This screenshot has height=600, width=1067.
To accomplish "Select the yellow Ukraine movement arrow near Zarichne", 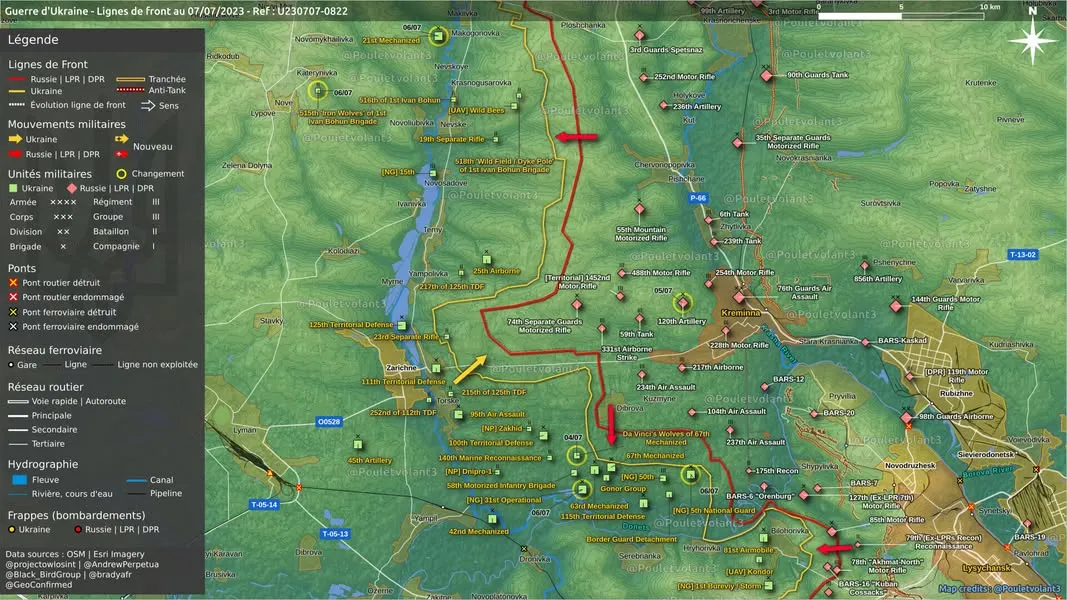I will tap(470, 369).
